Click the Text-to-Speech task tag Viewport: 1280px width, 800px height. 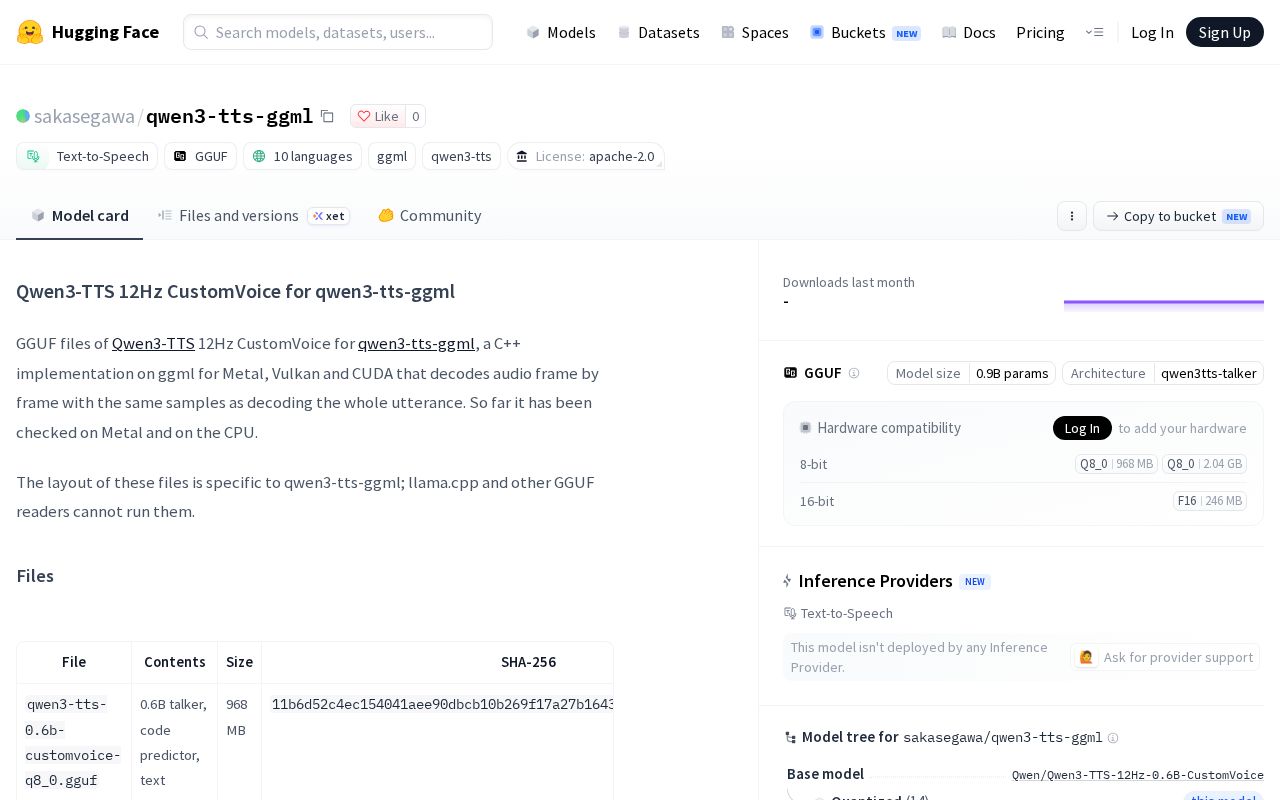(87, 156)
